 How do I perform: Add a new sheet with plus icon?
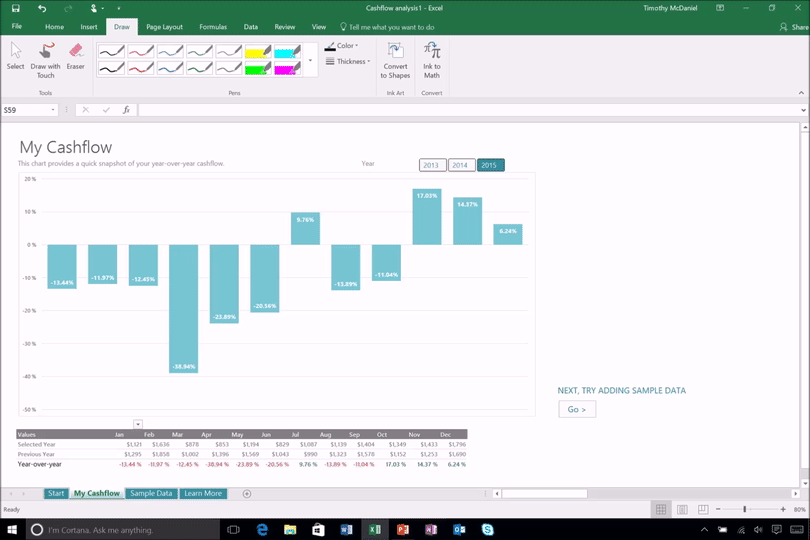(x=247, y=493)
